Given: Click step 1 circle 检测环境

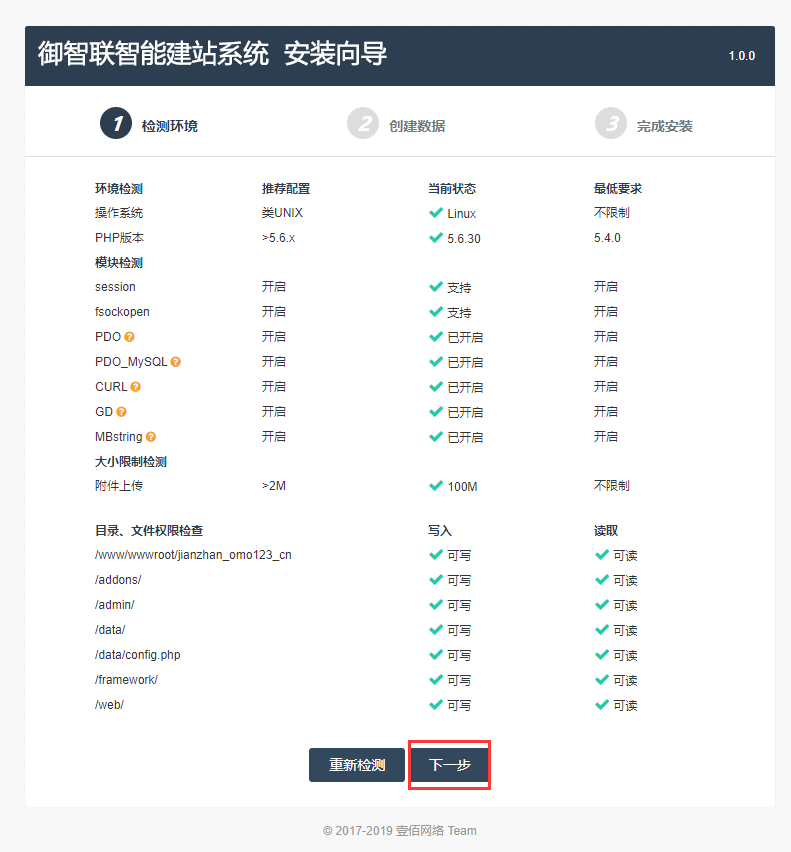Looking at the screenshot, I should coord(116,124).
